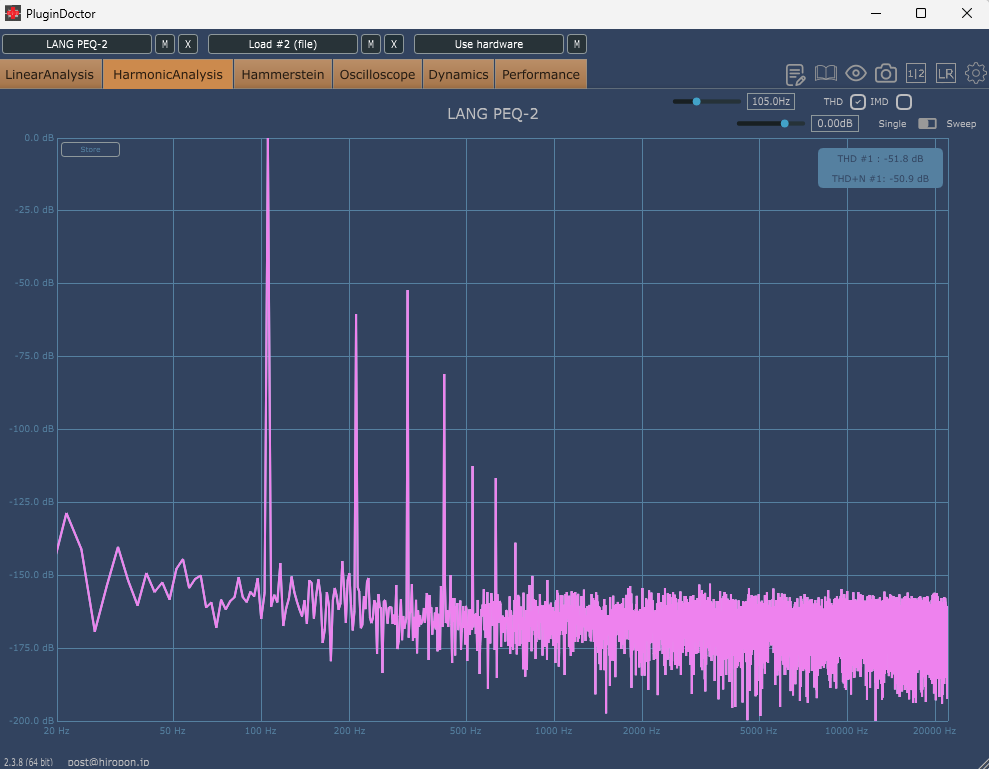989x769 pixels.
Task: Click the Store button on the graph
Action: (x=90, y=150)
